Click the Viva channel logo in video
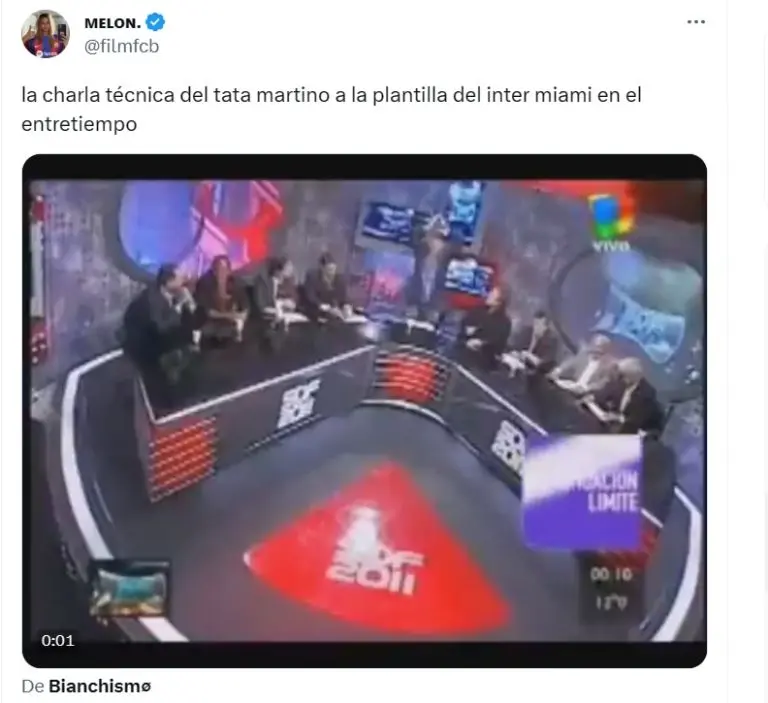The width and height of the screenshot is (768, 703). (611, 223)
